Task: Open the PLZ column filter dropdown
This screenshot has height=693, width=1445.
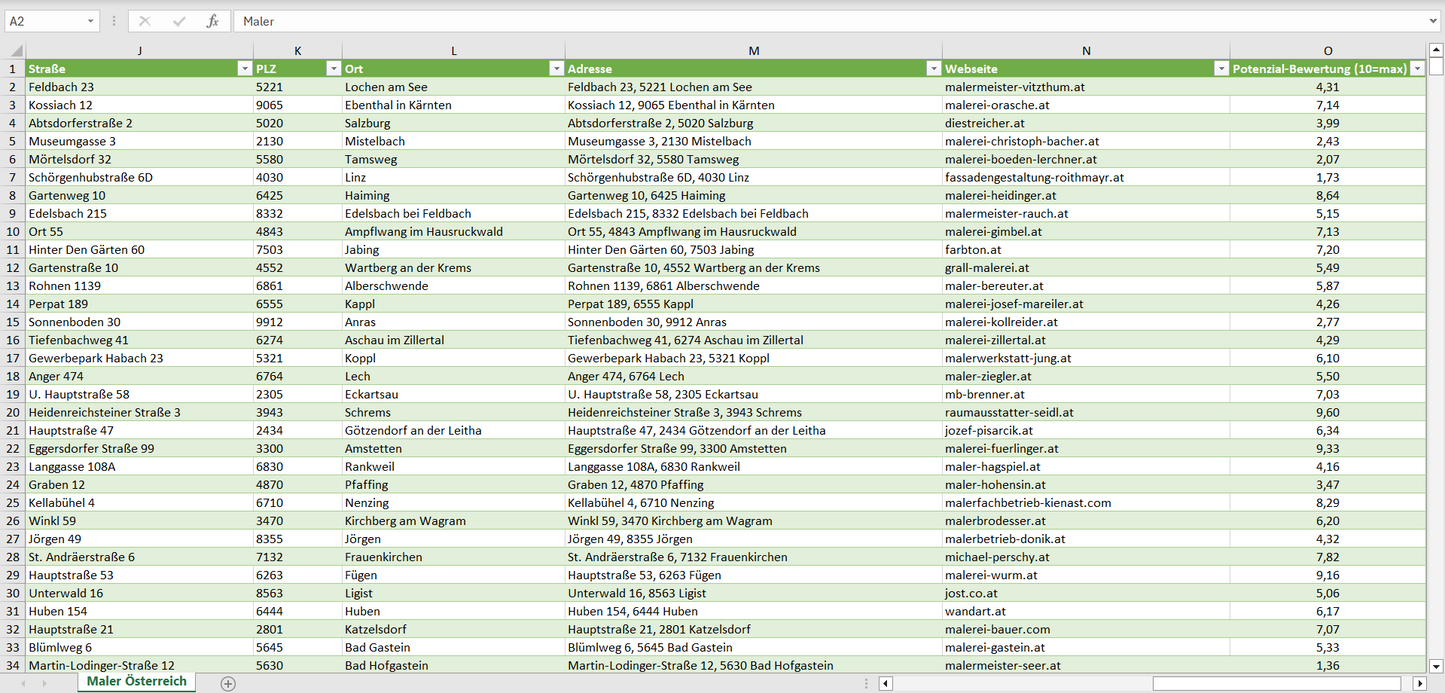Action: 333,69
